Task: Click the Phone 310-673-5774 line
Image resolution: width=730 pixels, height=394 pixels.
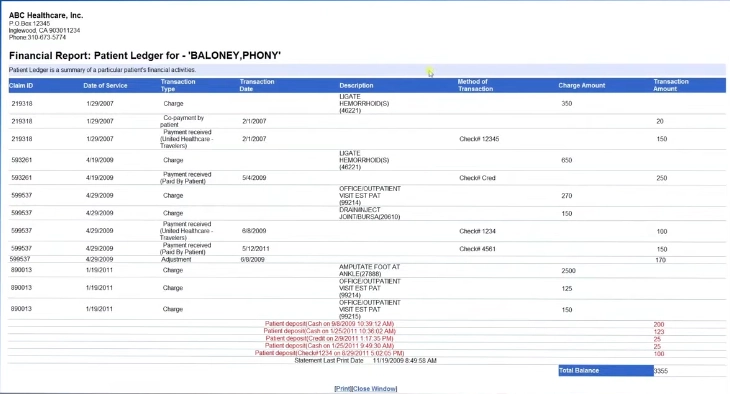Action: coord(37,37)
